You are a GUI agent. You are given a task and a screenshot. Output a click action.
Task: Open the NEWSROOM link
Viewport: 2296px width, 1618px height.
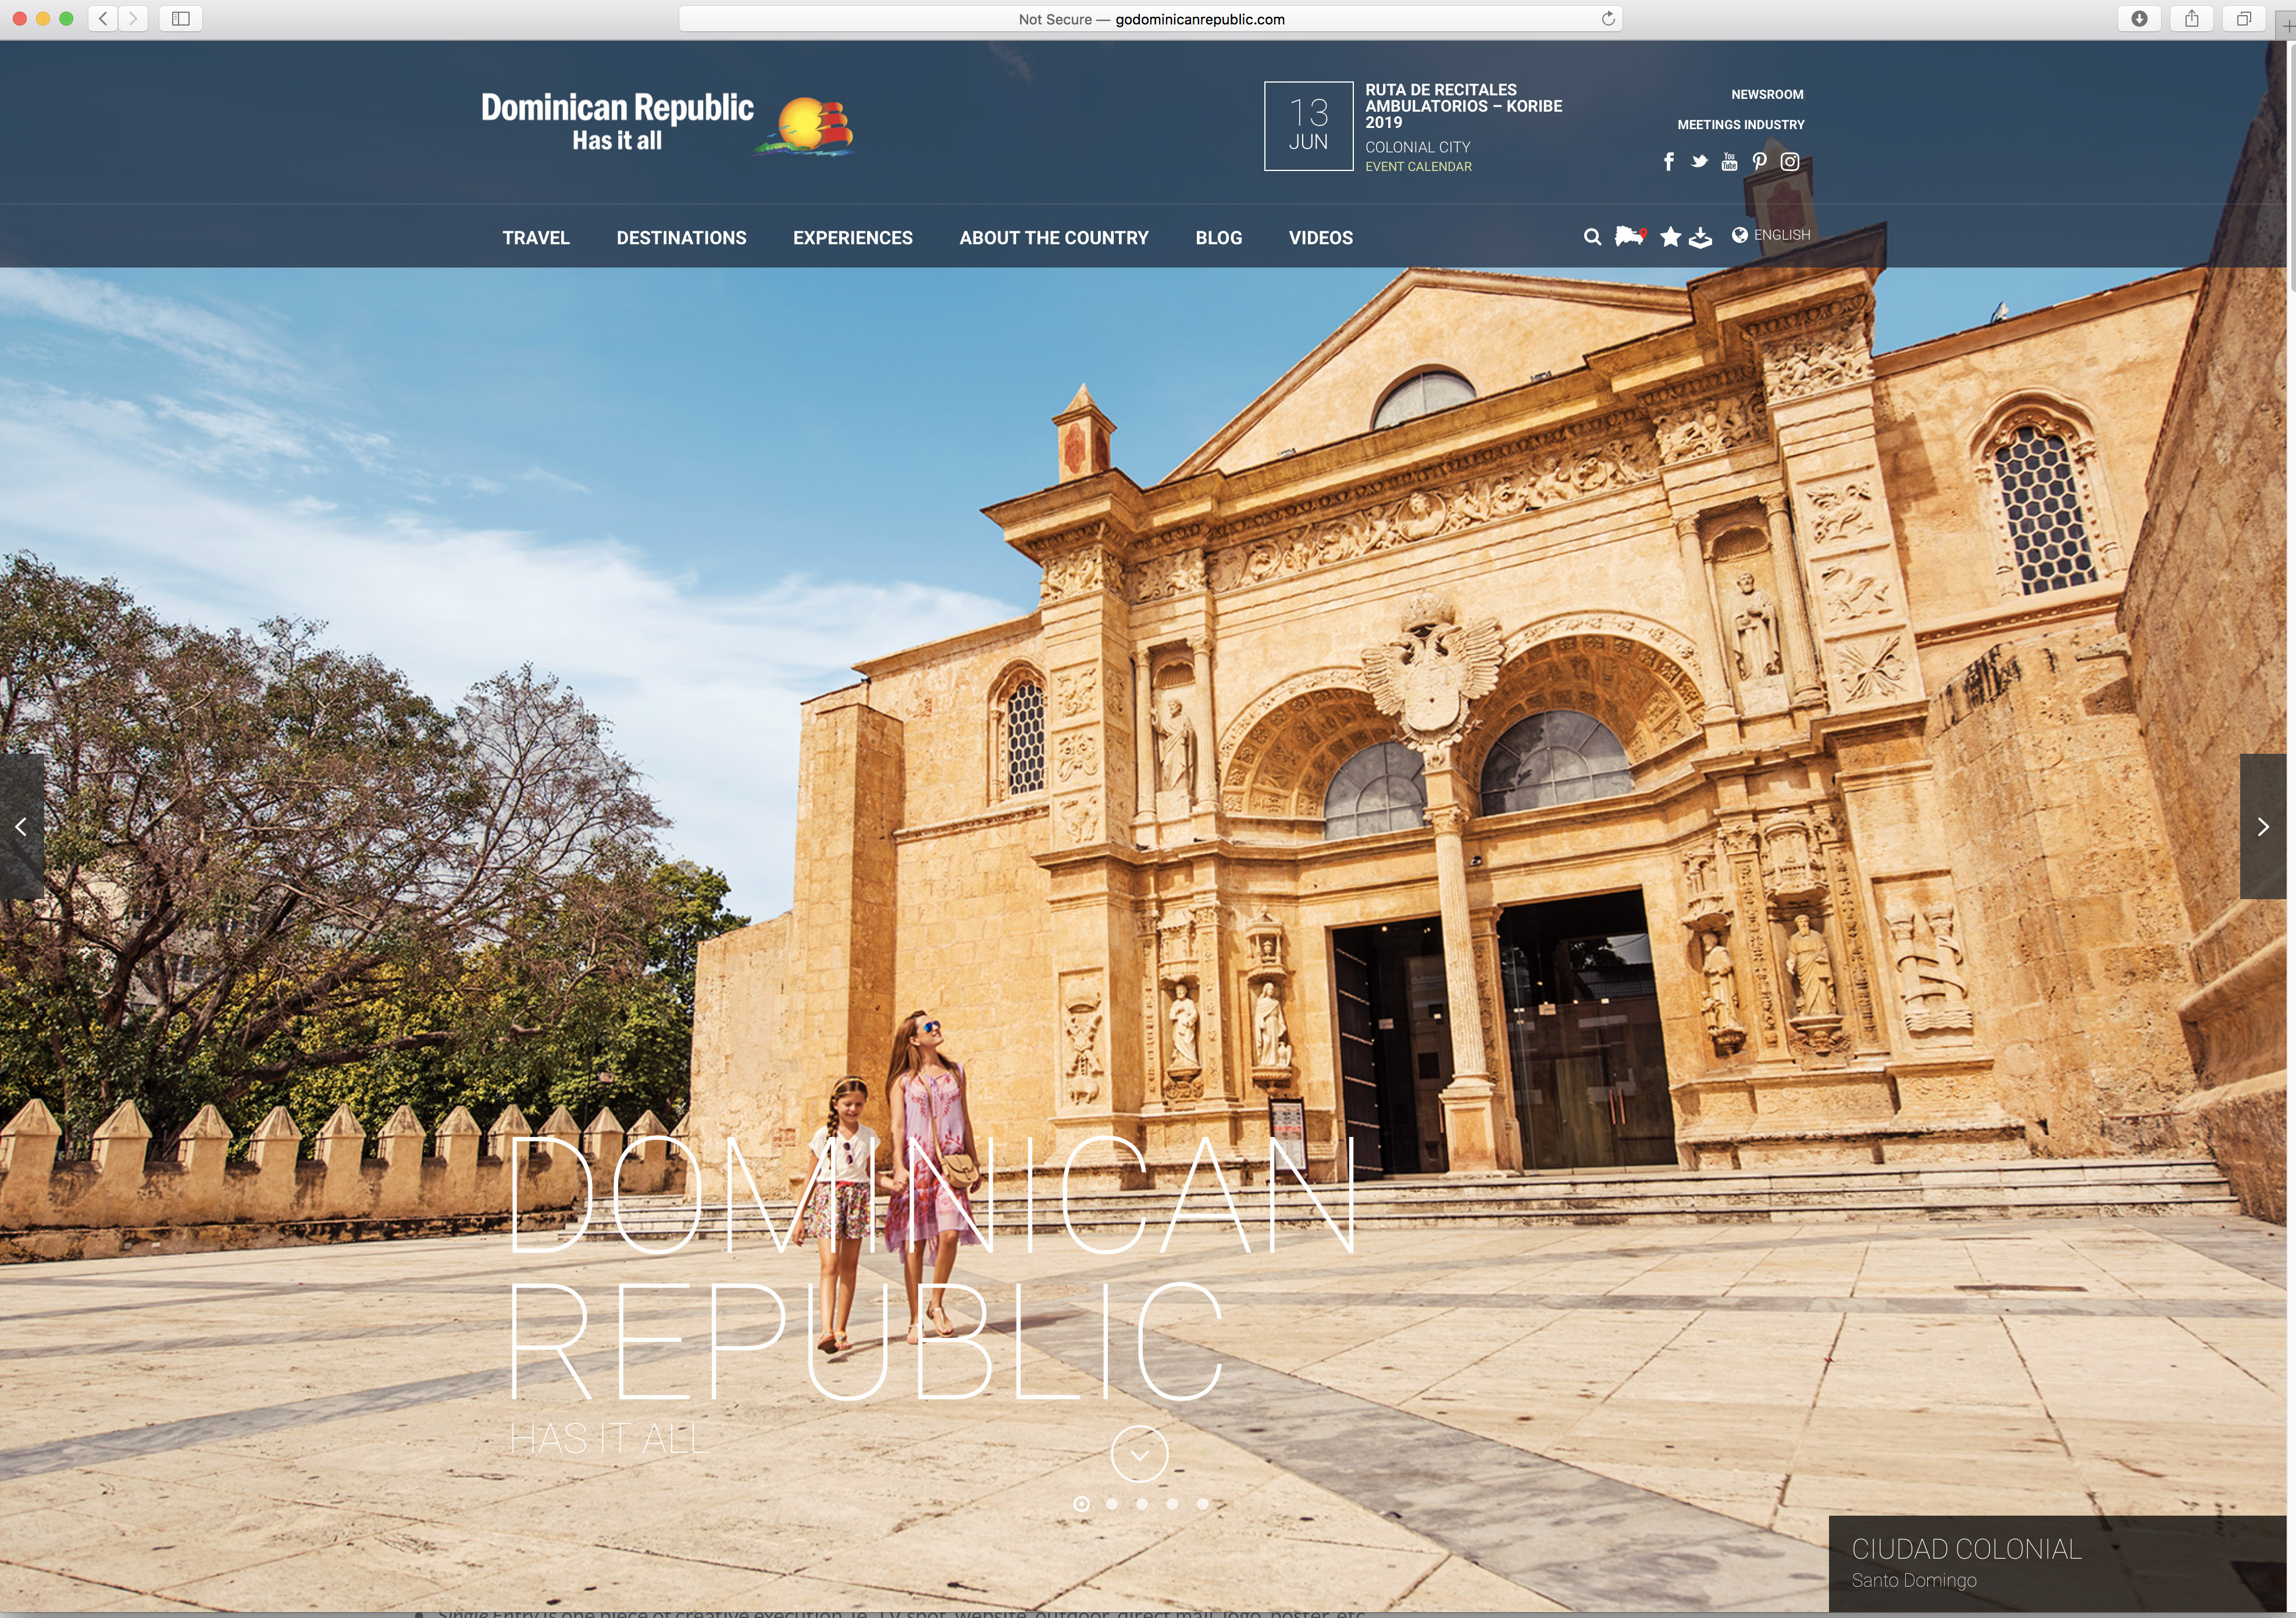pos(1767,94)
